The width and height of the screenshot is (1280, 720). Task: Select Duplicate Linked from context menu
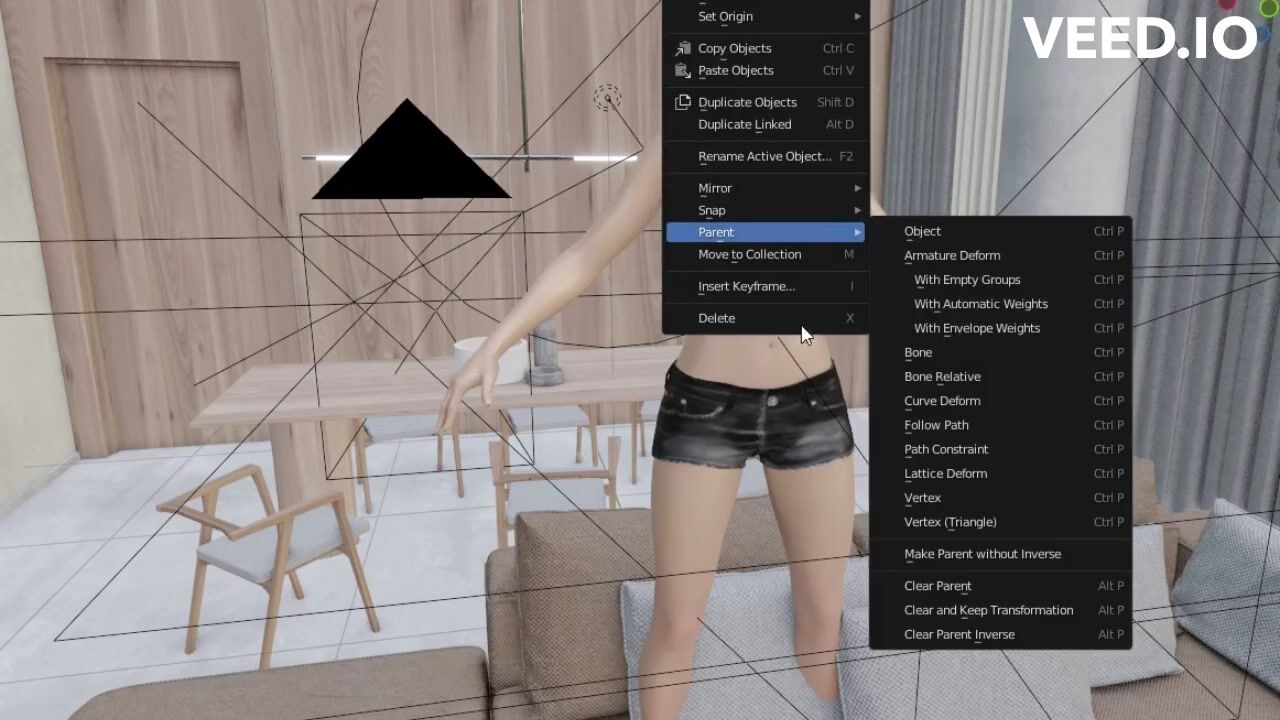tap(744, 124)
